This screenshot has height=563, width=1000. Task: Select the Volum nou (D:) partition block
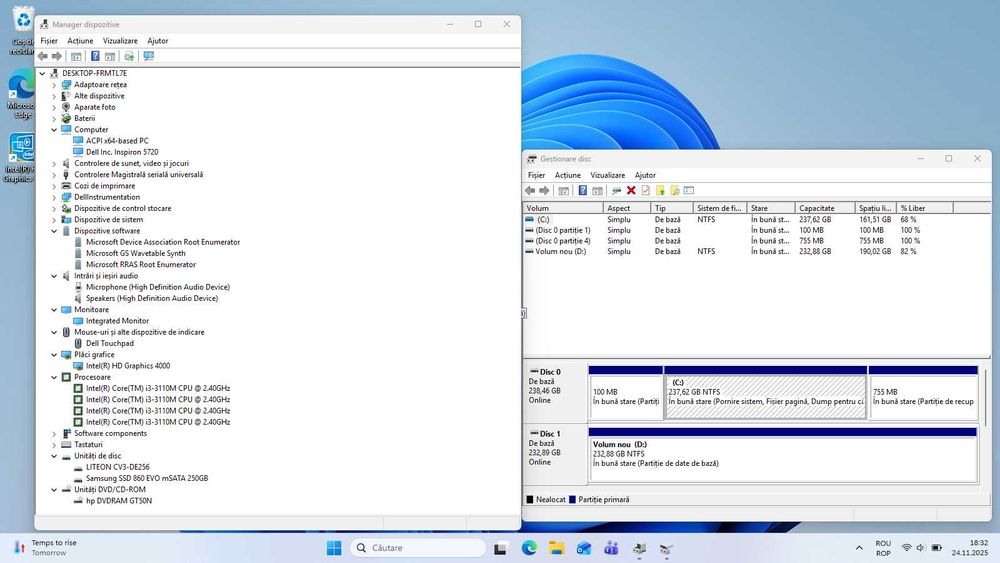point(783,458)
